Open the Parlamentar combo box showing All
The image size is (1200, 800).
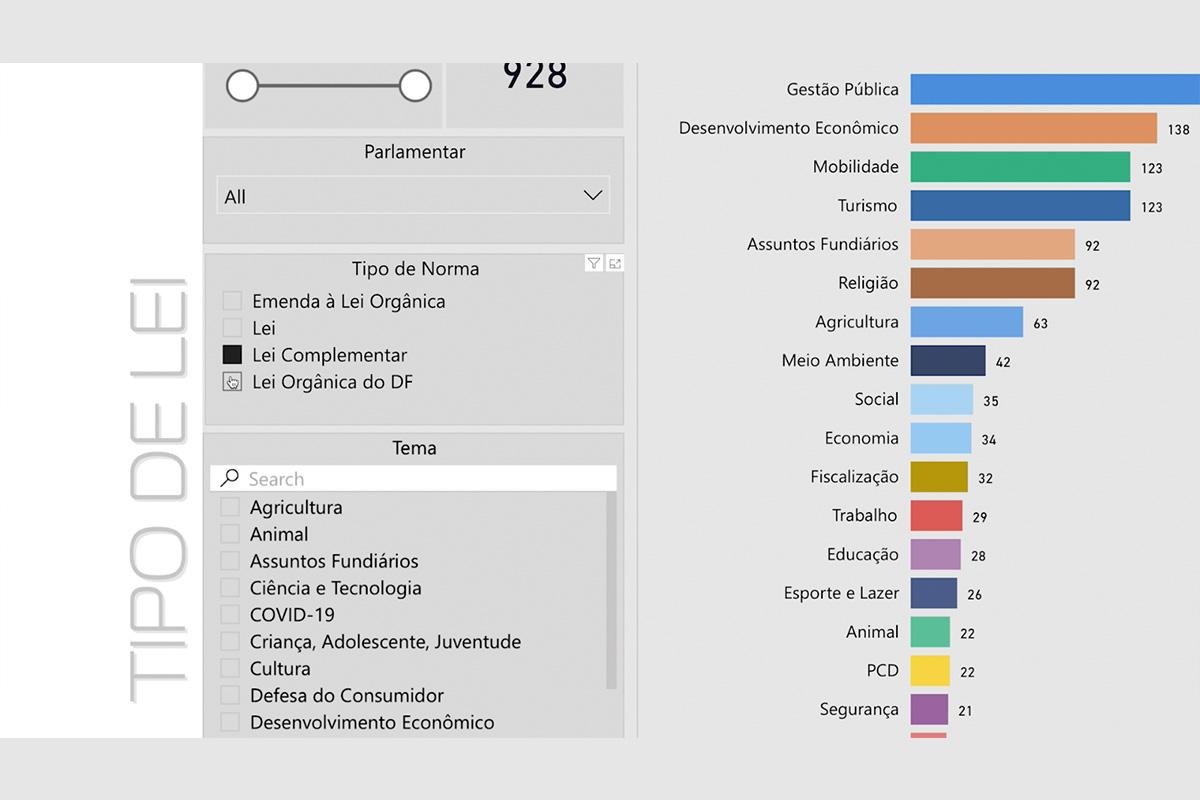point(400,196)
